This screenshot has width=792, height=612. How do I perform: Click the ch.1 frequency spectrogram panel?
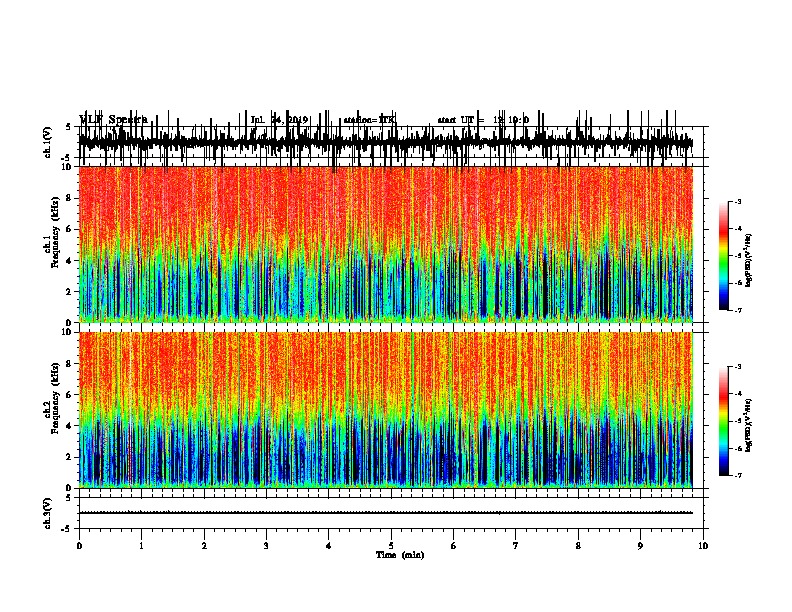[x=385, y=244]
